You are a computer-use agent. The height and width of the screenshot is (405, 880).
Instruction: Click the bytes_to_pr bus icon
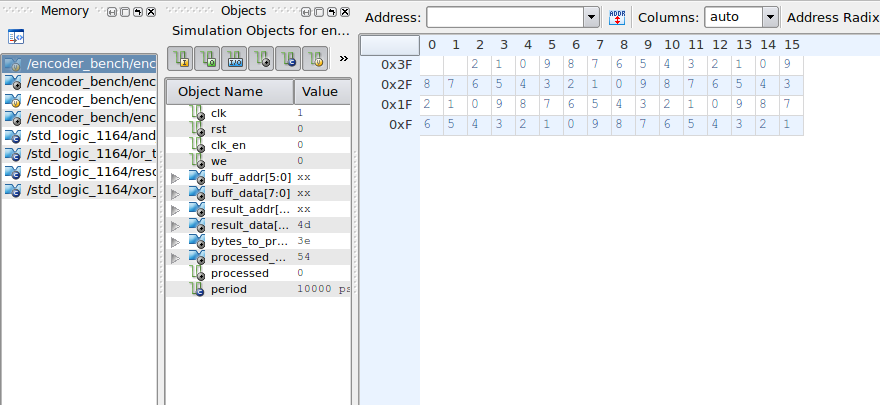(197, 241)
